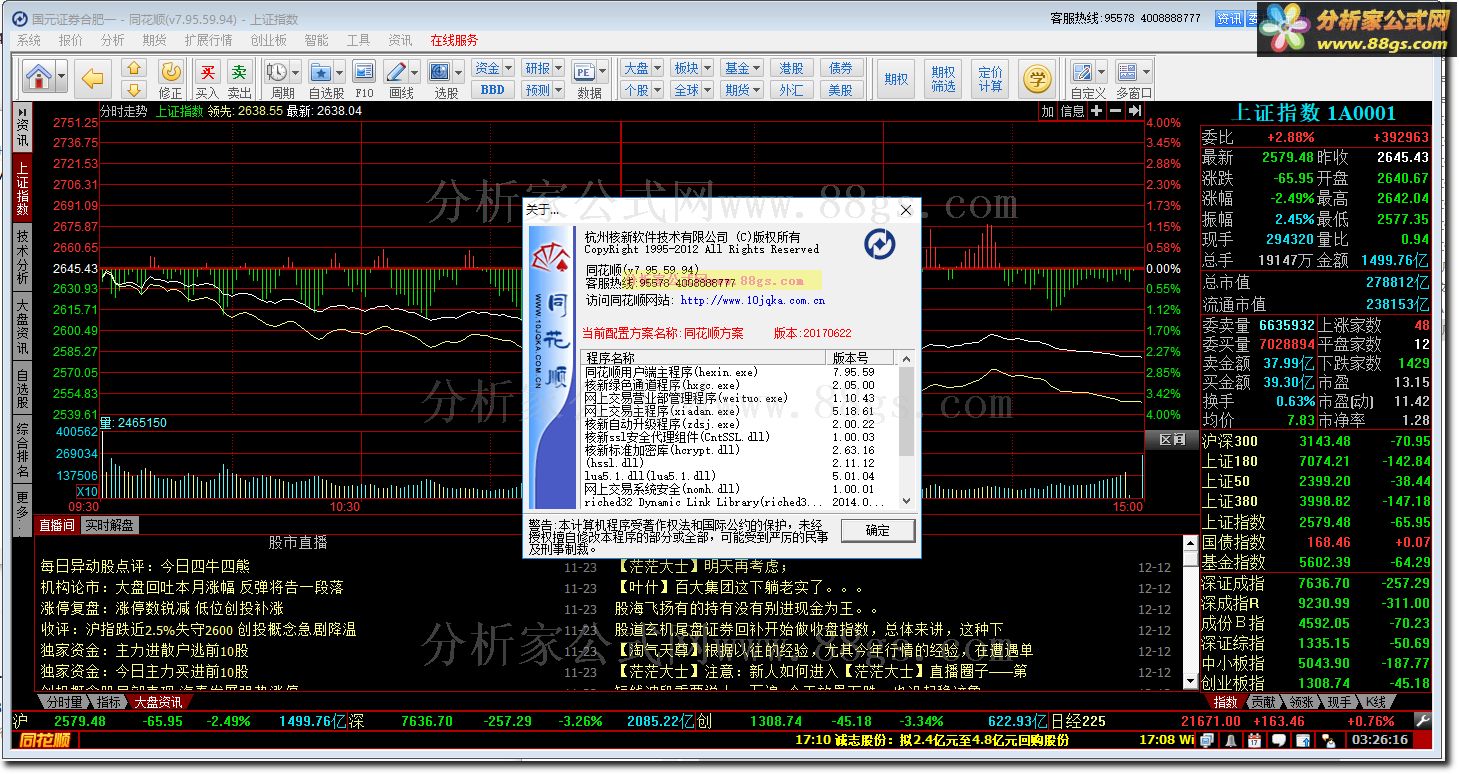Open the home icon dropdown arrow
The height and width of the screenshot is (774, 1459).
[62, 77]
